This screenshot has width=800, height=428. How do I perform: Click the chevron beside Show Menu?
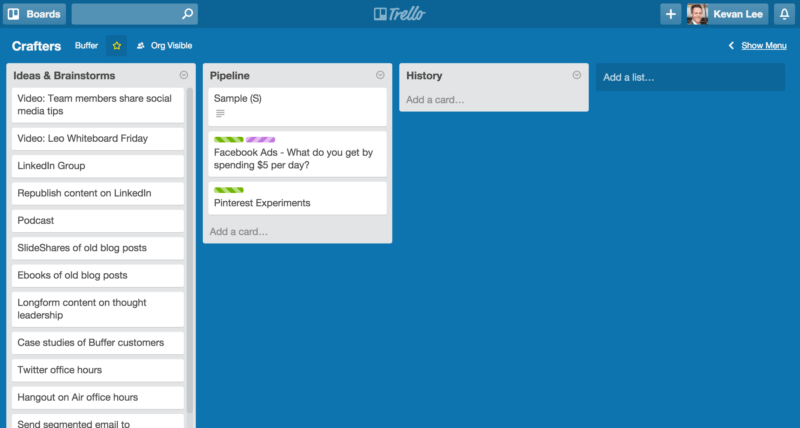pos(731,45)
